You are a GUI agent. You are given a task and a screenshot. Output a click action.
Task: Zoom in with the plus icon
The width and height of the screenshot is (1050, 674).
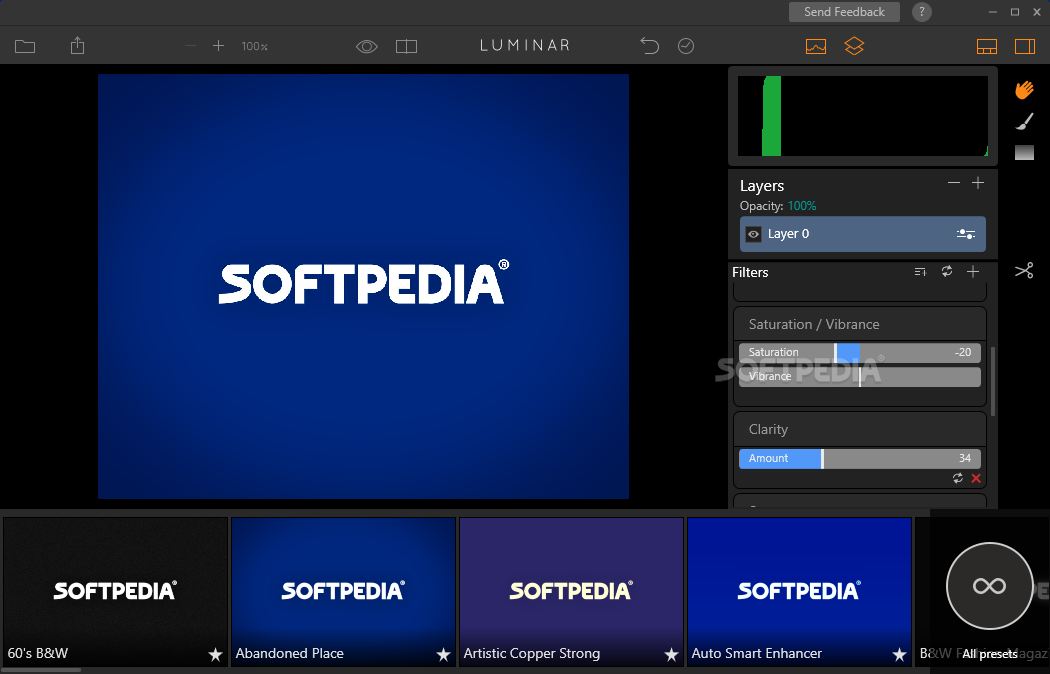[x=218, y=46]
